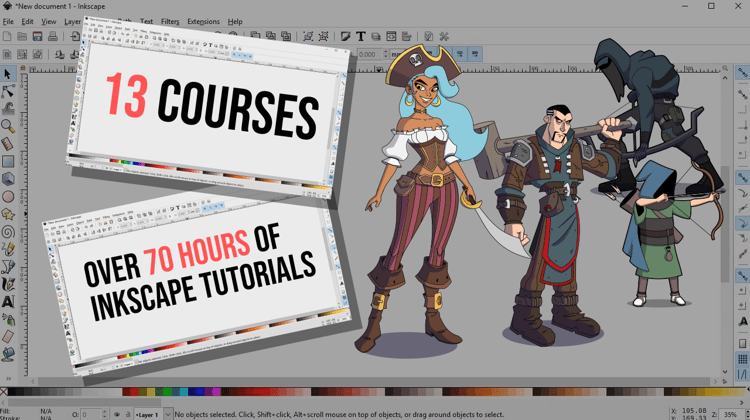Click the None (X) palette swatch
Image resolution: width=750 pixels, height=420 pixels.
pos(4,392)
